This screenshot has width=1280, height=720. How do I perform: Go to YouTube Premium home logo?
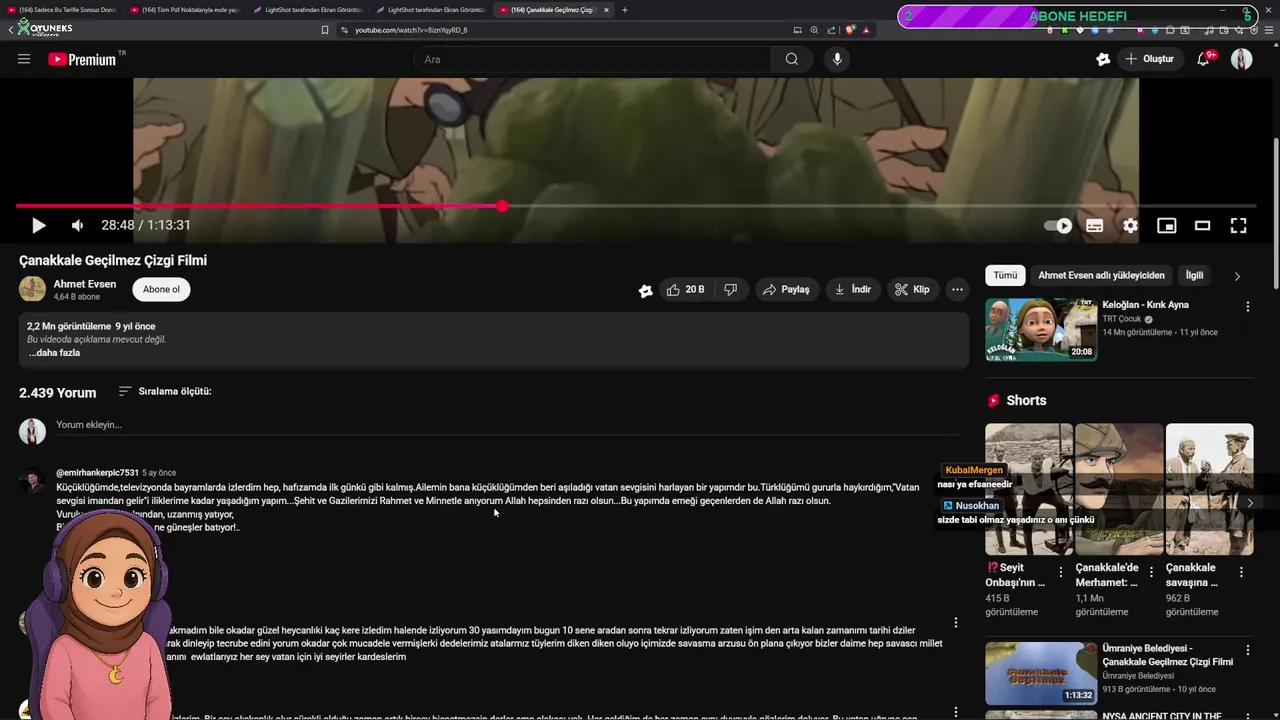tap(84, 59)
